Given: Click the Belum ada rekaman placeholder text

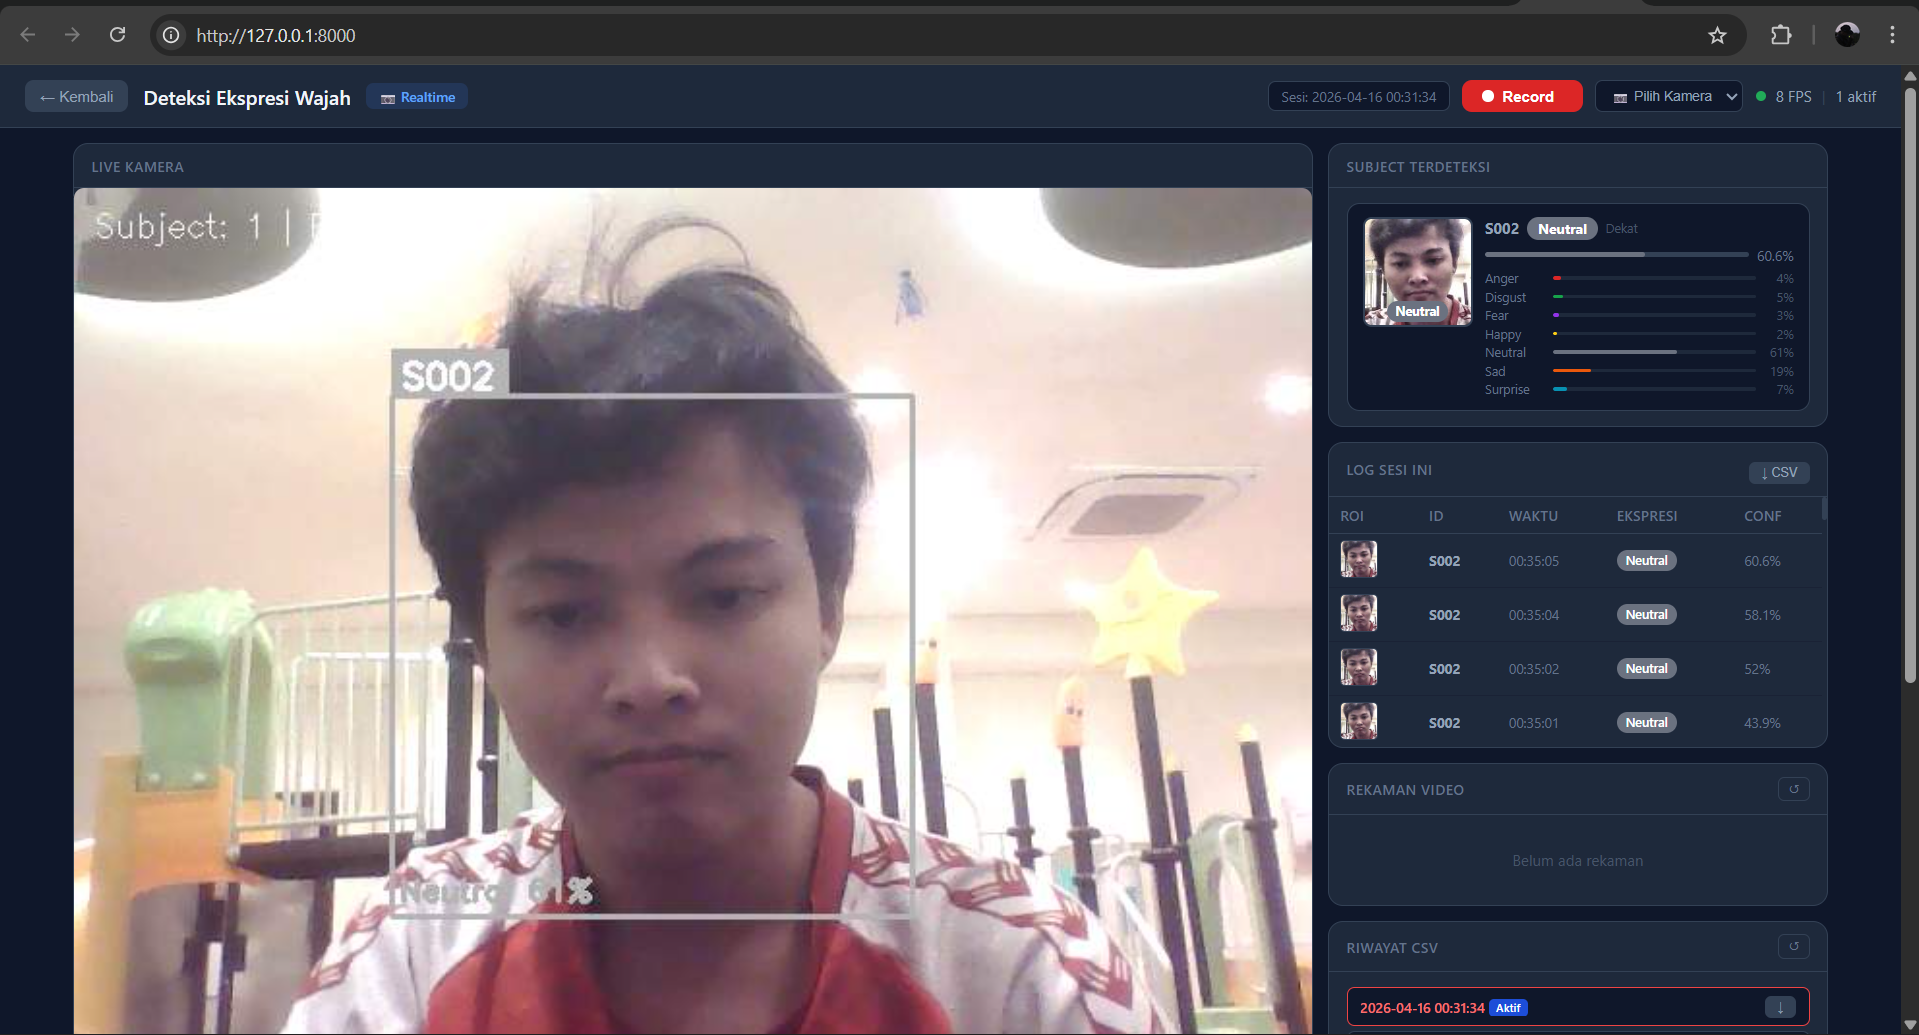Looking at the screenshot, I should 1577,861.
